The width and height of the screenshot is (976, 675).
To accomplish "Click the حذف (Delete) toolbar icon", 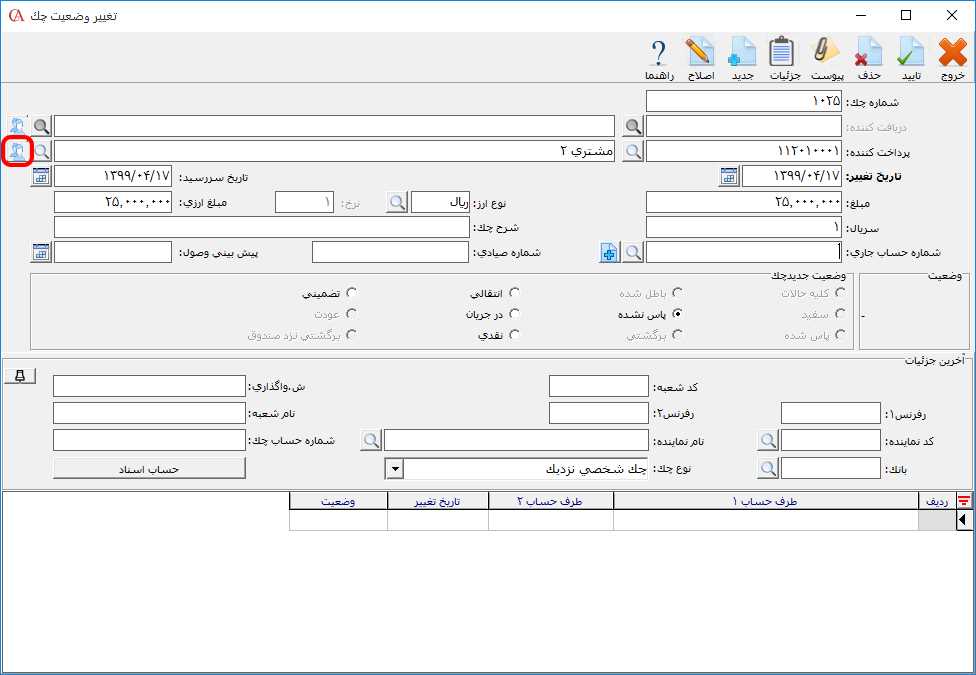I will pos(869,53).
